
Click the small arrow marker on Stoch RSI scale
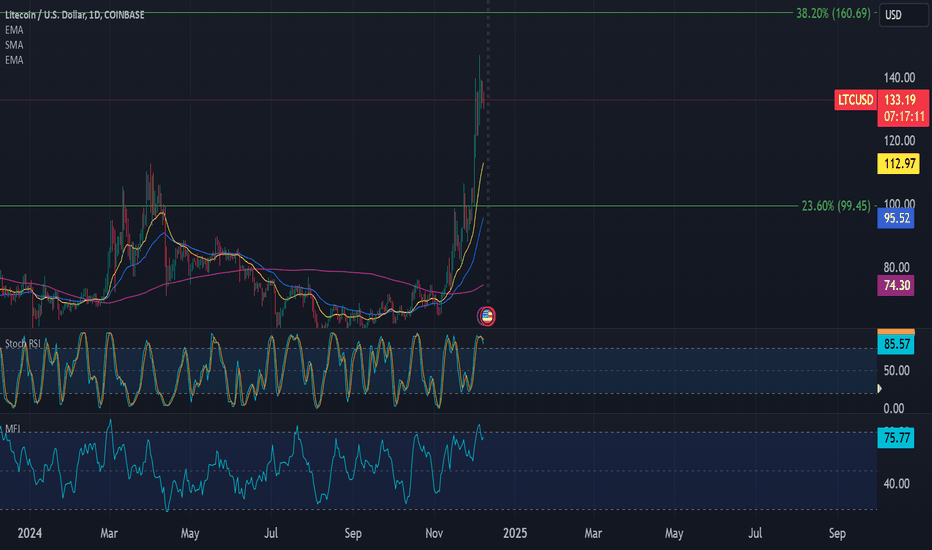pyautogui.click(x=880, y=388)
